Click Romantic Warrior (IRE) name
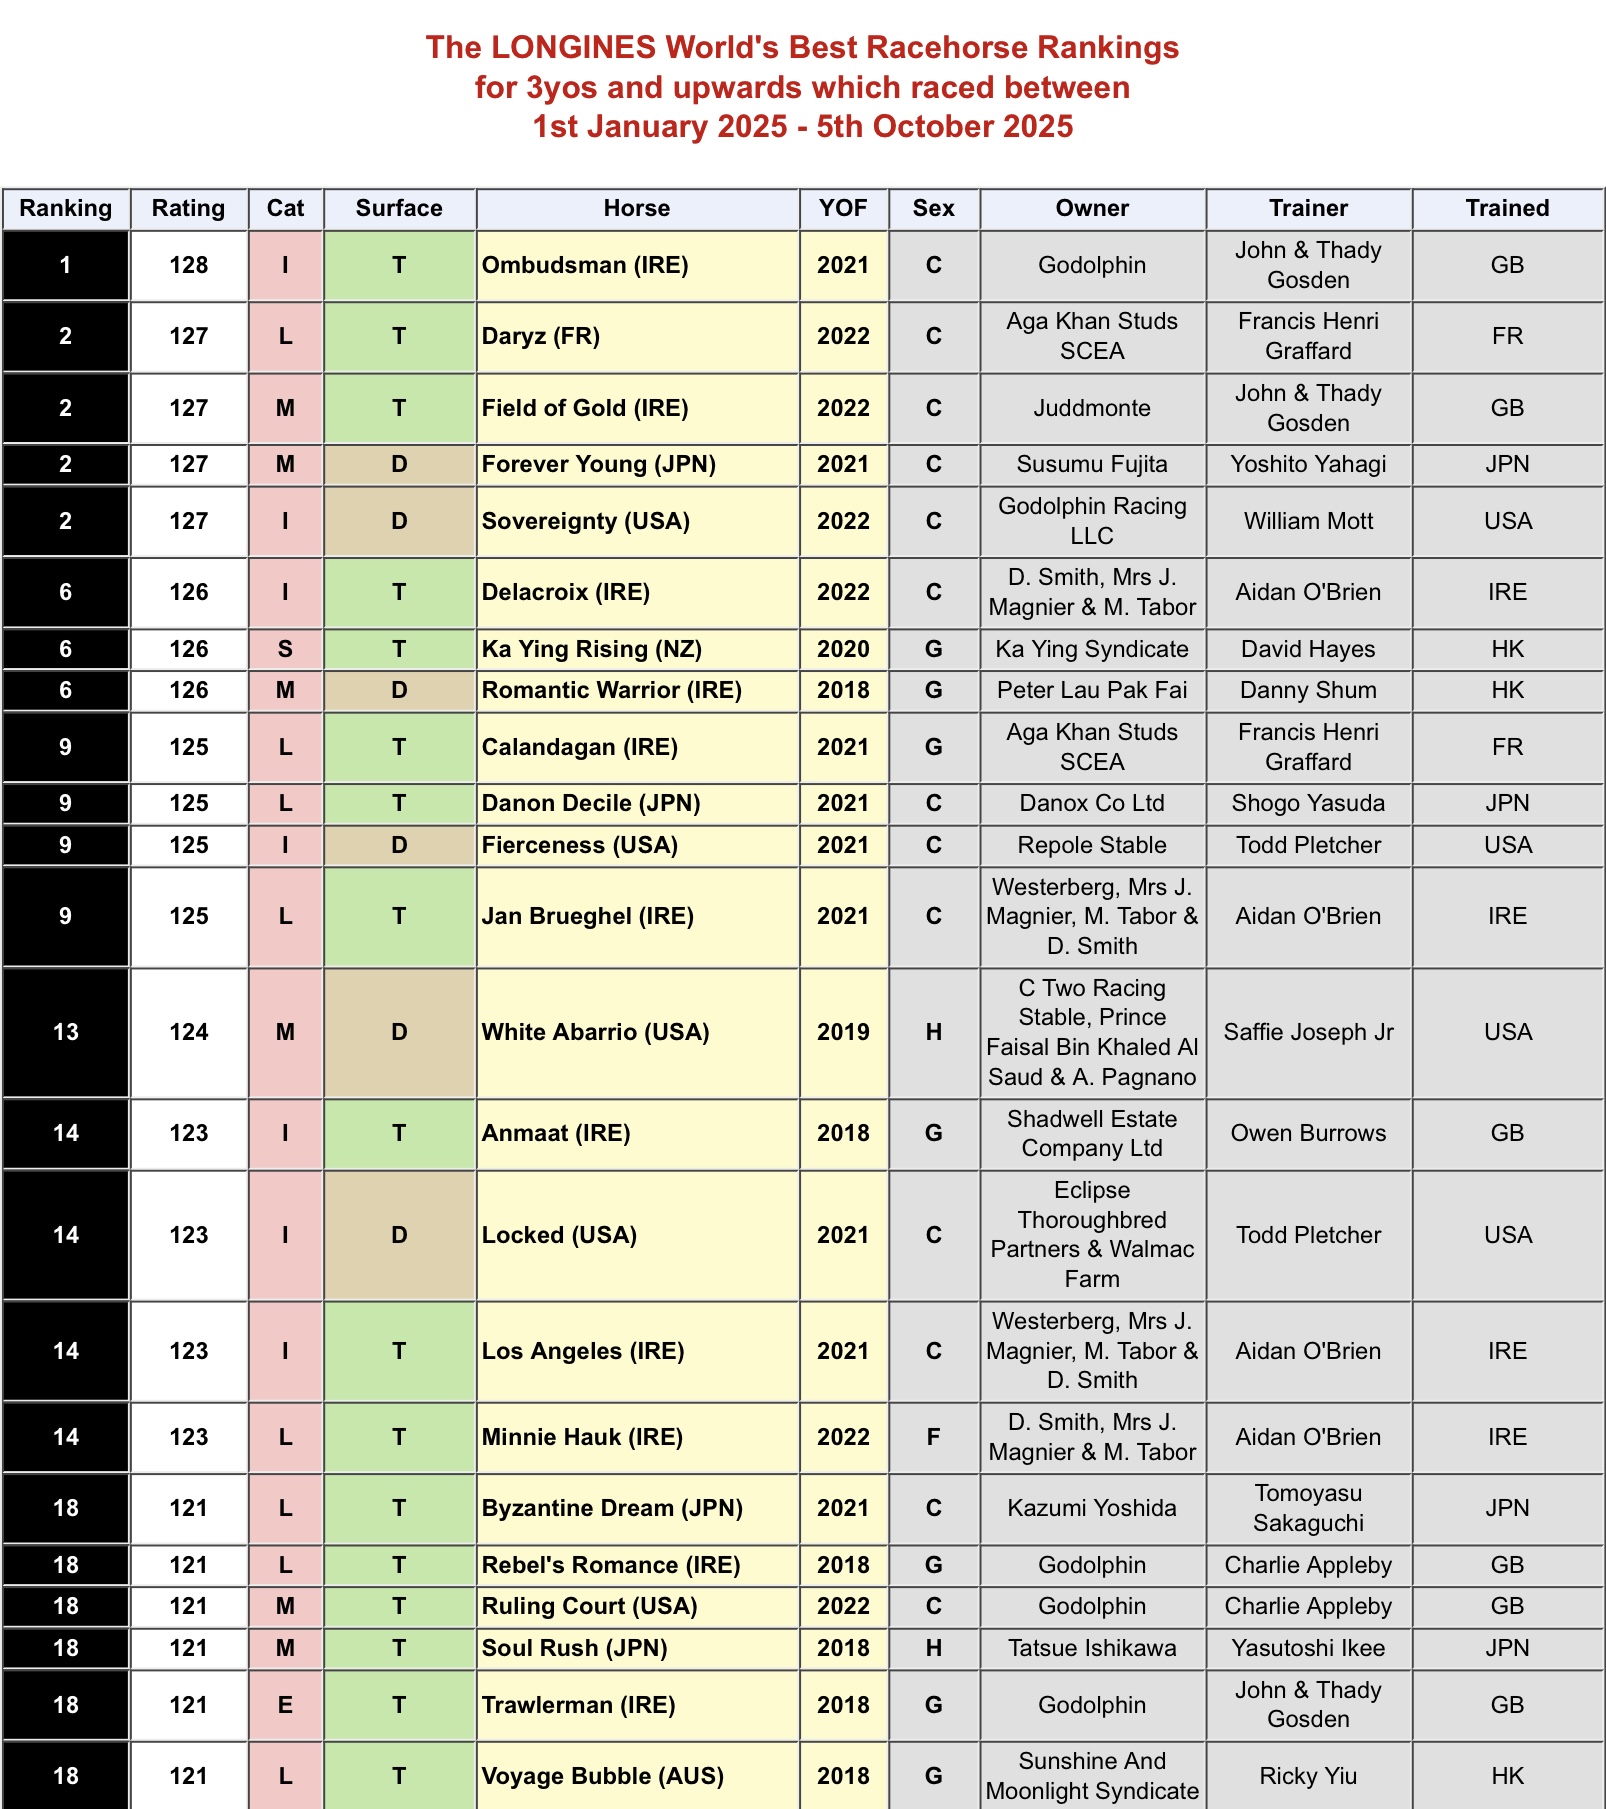1606x1809 pixels. tap(612, 690)
